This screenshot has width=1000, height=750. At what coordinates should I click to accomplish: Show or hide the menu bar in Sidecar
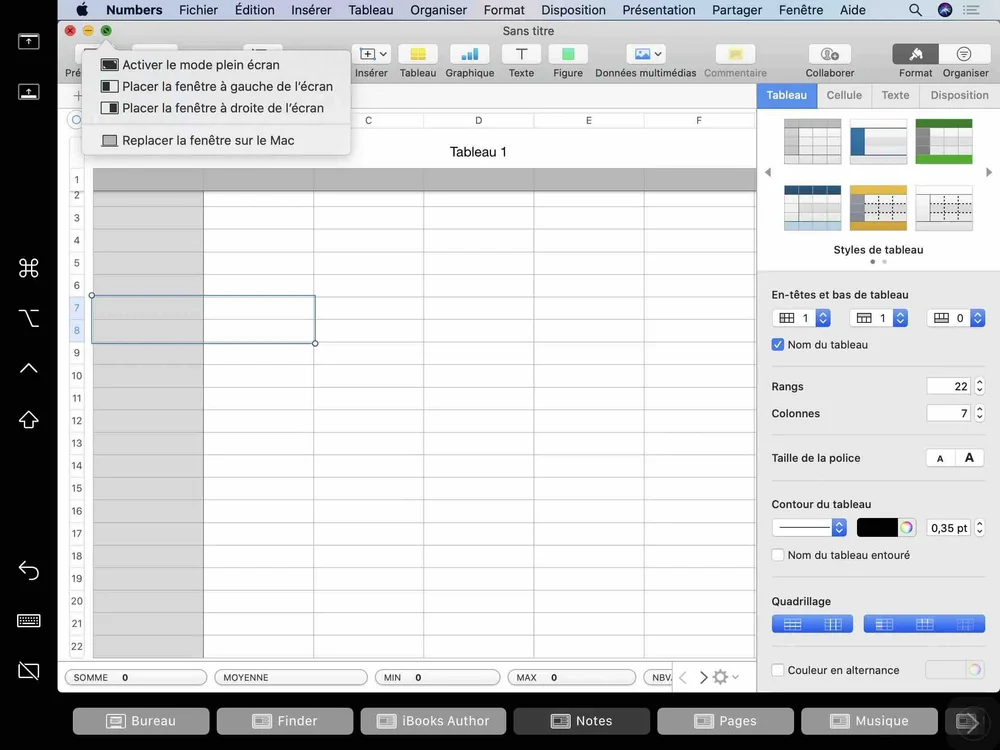pos(29,41)
